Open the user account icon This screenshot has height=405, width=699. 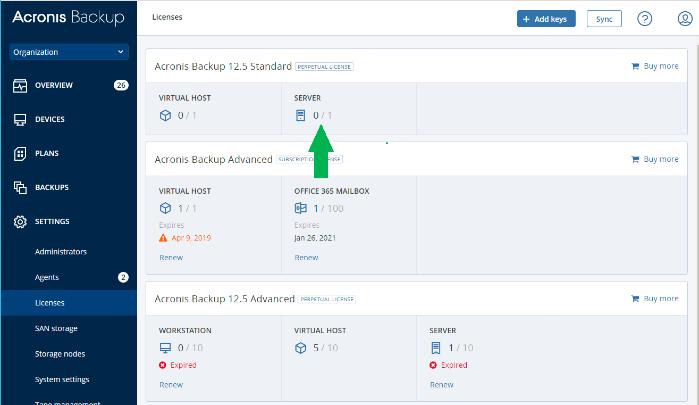685,19
